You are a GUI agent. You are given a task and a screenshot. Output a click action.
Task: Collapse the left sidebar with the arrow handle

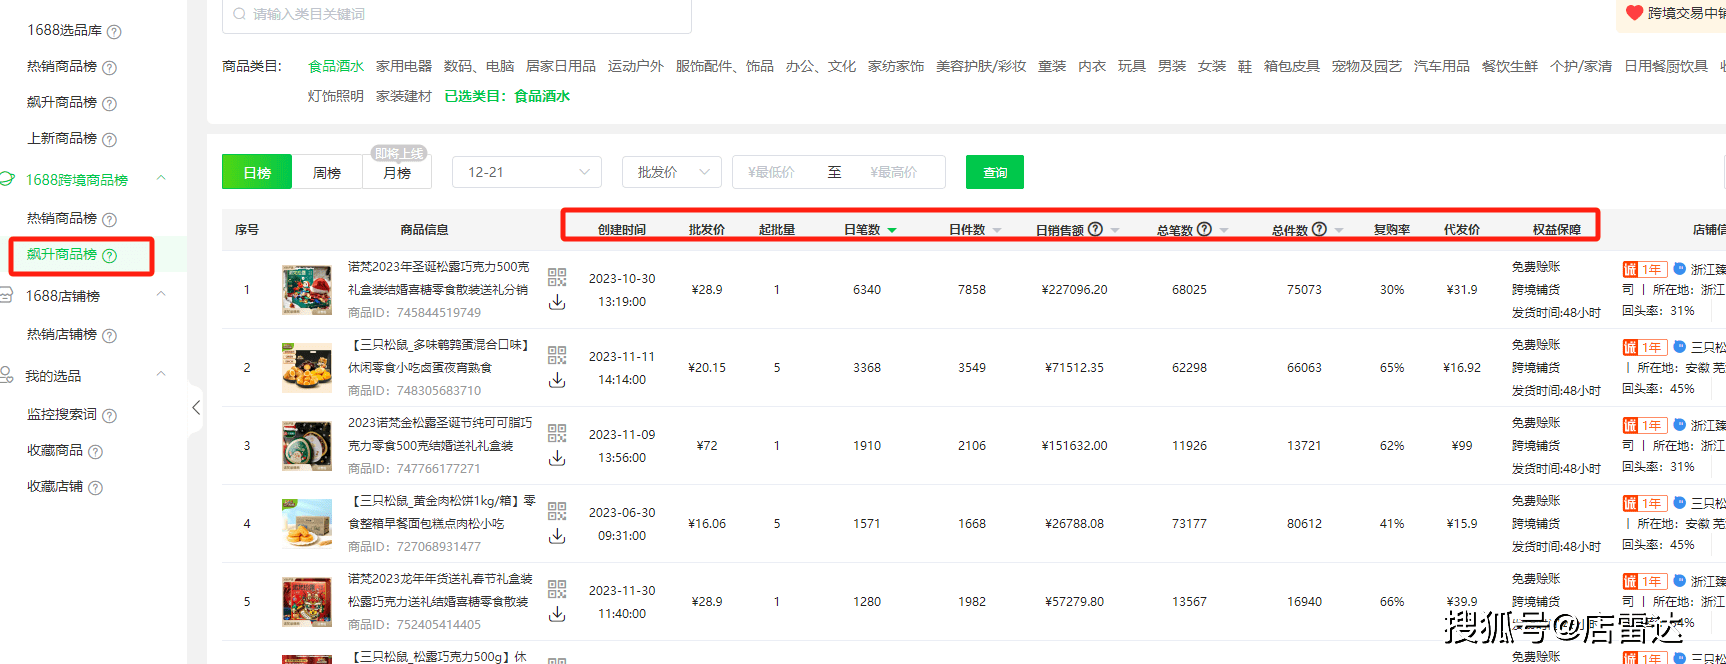point(196,407)
